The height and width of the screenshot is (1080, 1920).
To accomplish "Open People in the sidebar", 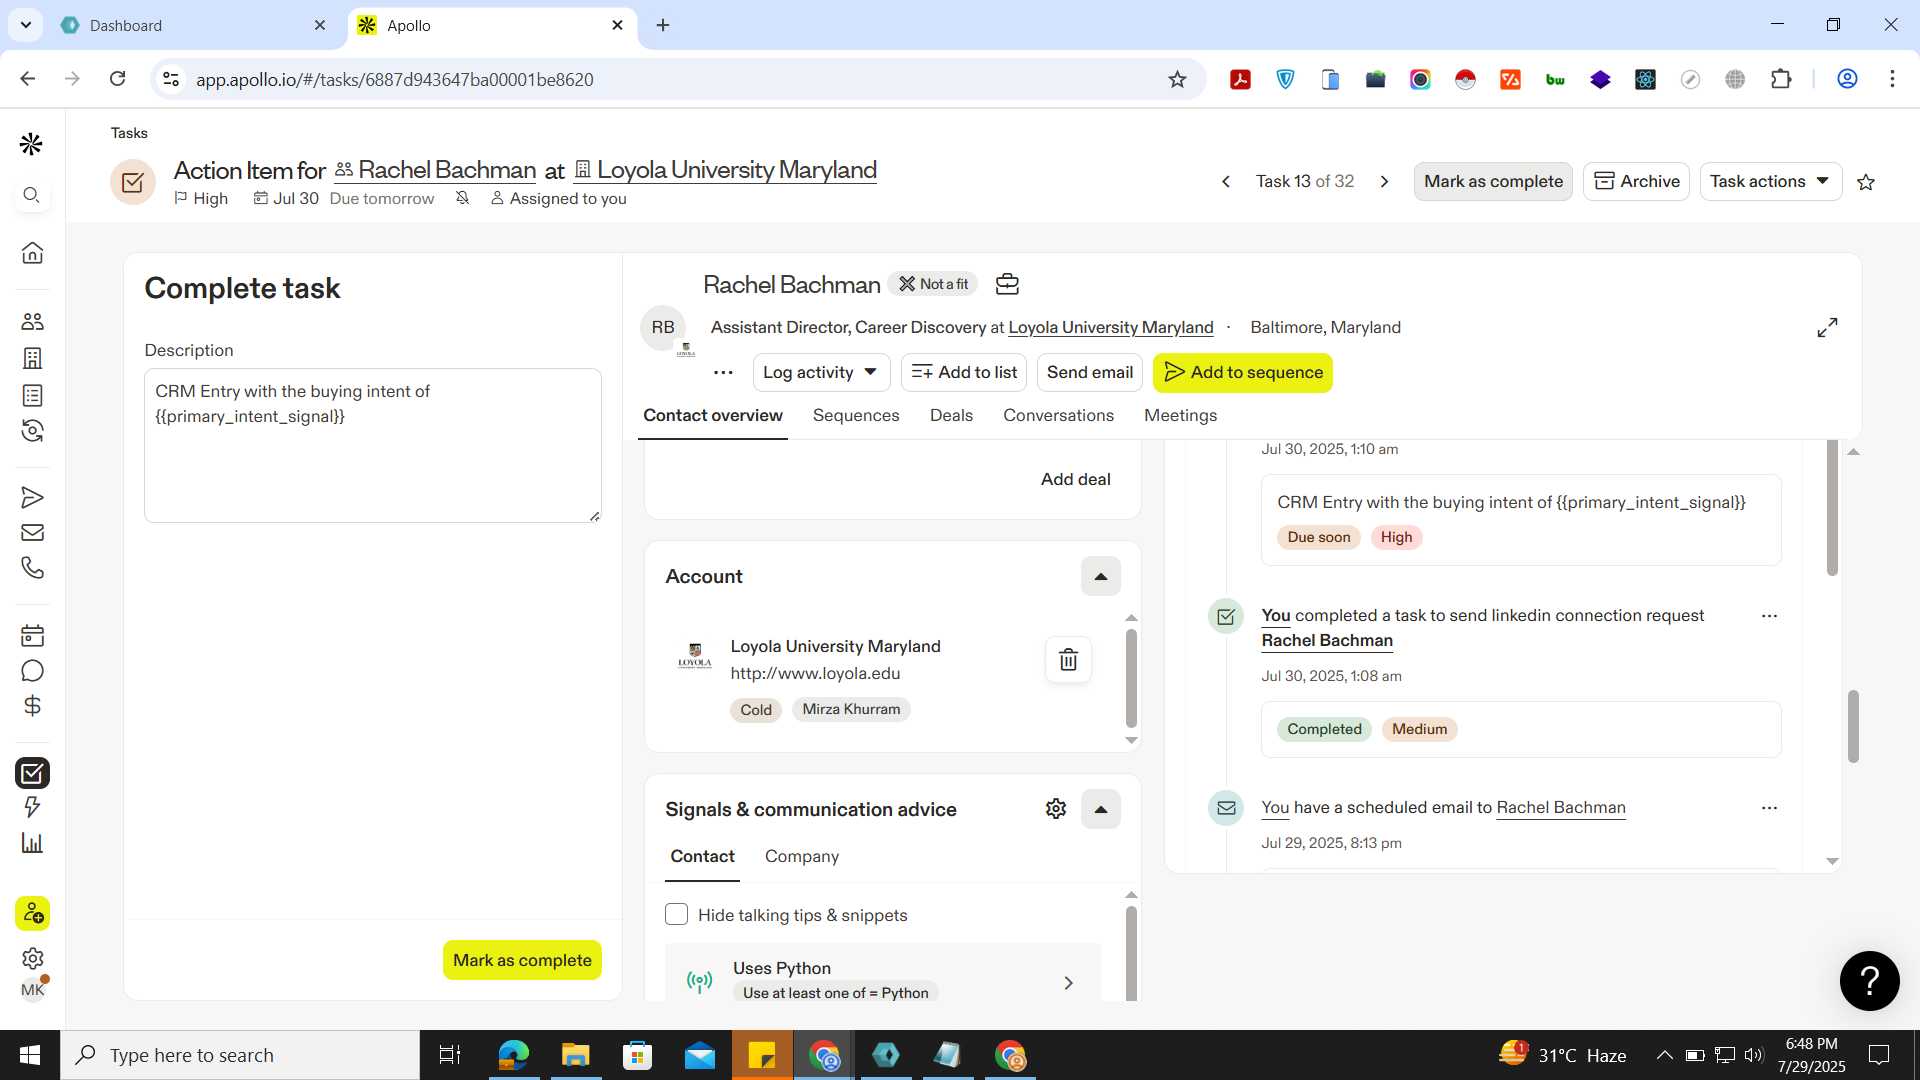I will [x=32, y=321].
